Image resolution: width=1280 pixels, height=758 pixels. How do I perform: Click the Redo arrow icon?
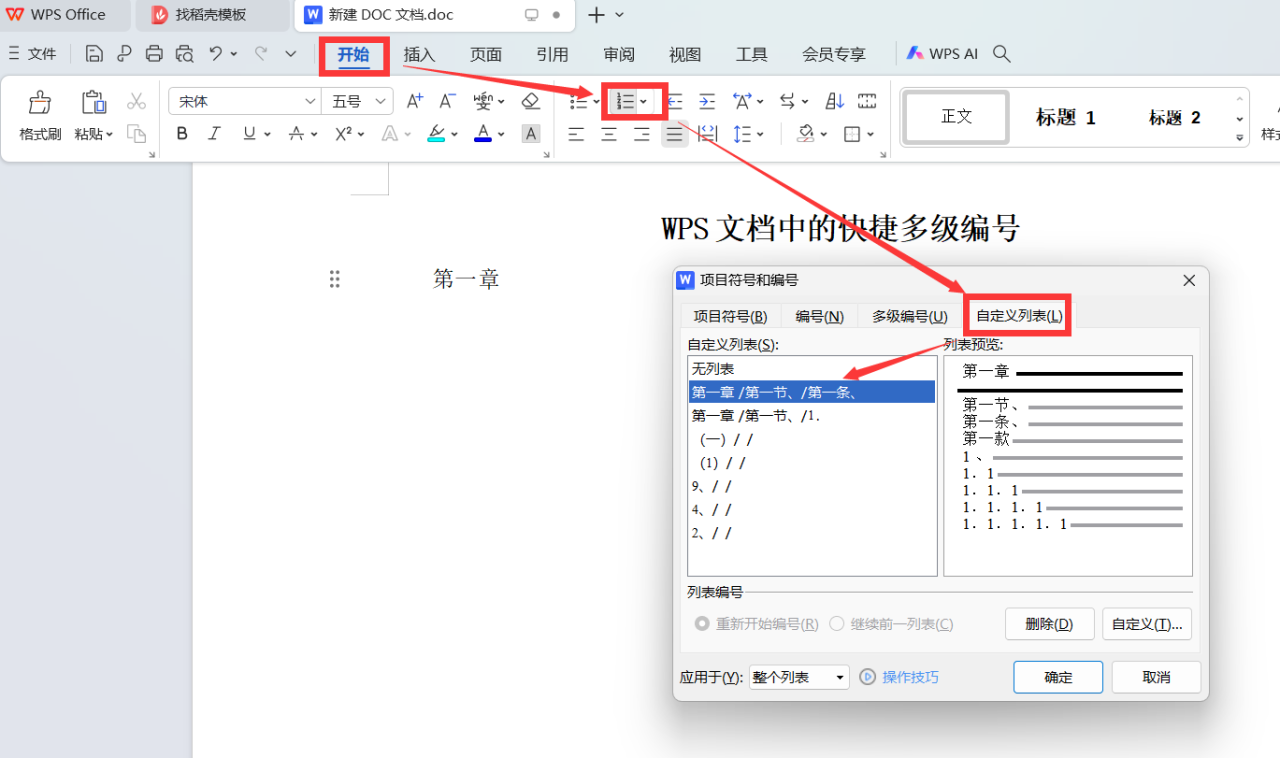[261, 54]
